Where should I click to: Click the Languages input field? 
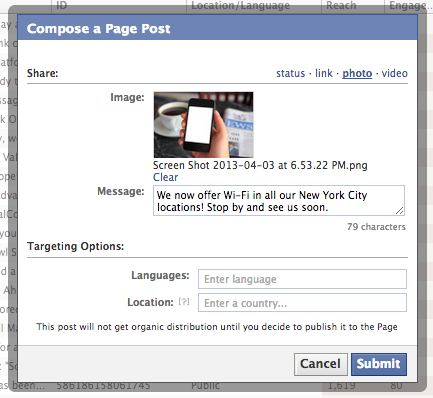coord(302,279)
